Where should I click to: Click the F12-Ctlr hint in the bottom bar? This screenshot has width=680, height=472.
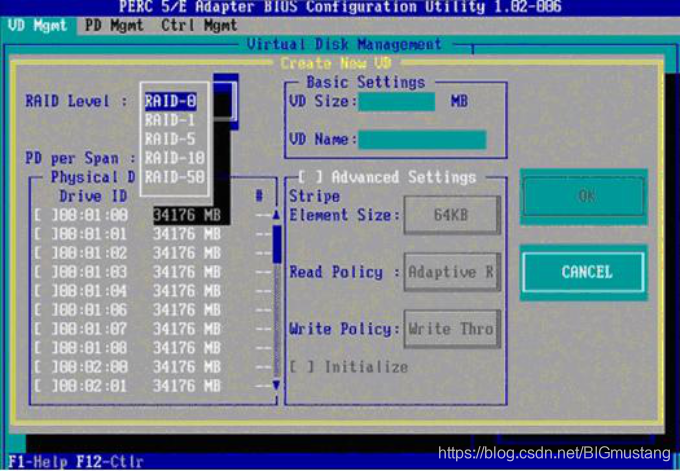(110, 462)
